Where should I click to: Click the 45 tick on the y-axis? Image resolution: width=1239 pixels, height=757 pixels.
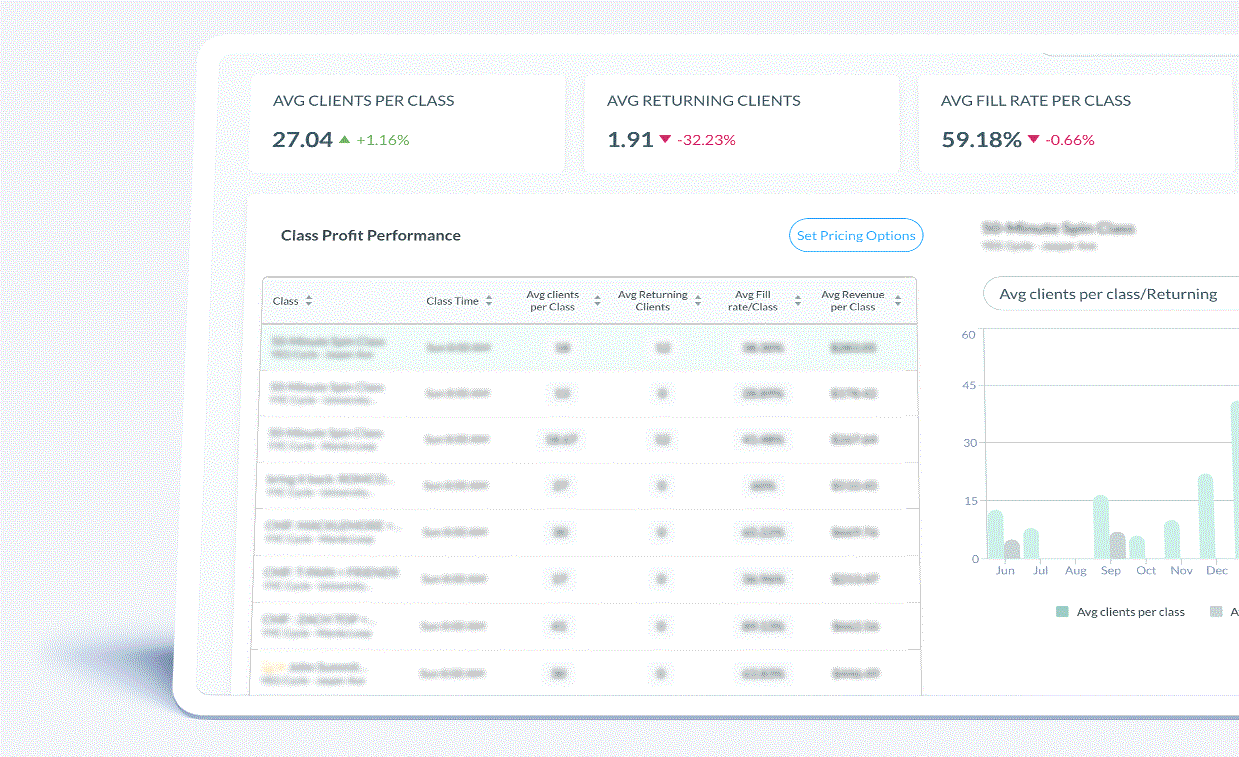968,386
